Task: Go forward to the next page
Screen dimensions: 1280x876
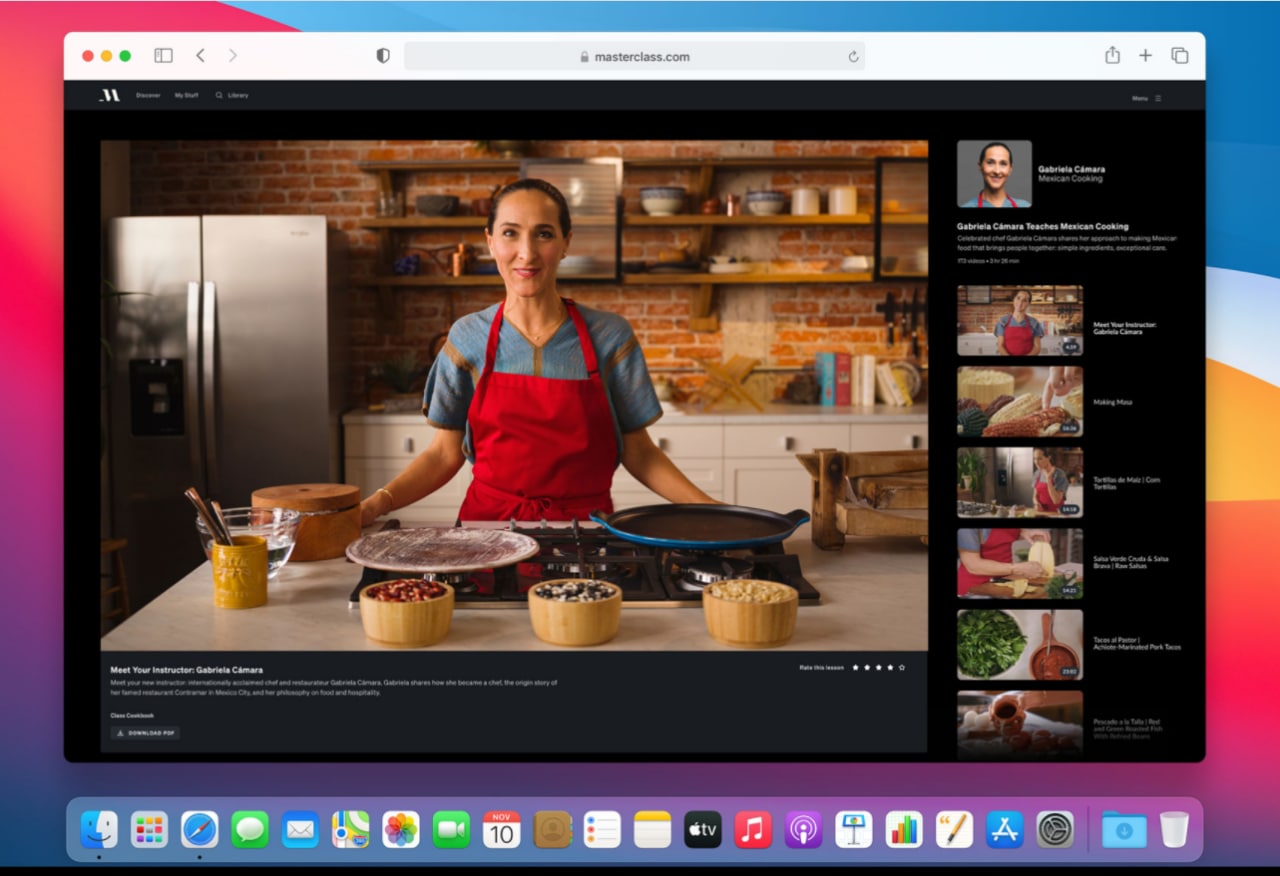Action: click(x=233, y=56)
